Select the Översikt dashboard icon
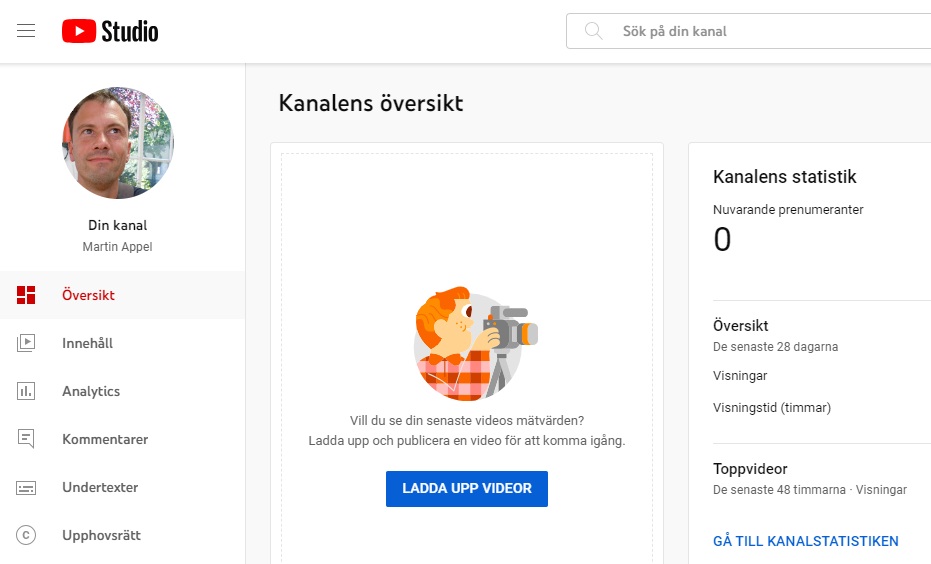The width and height of the screenshot is (931, 564). click(x=26, y=295)
